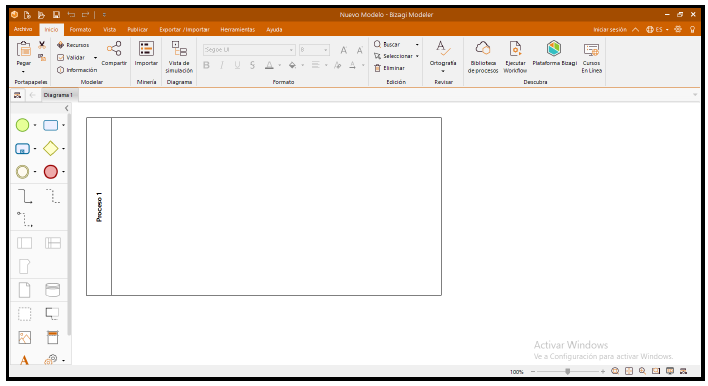Toggle Bold formatting
Viewport: 708px width, 386px height.
coord(206,65)
